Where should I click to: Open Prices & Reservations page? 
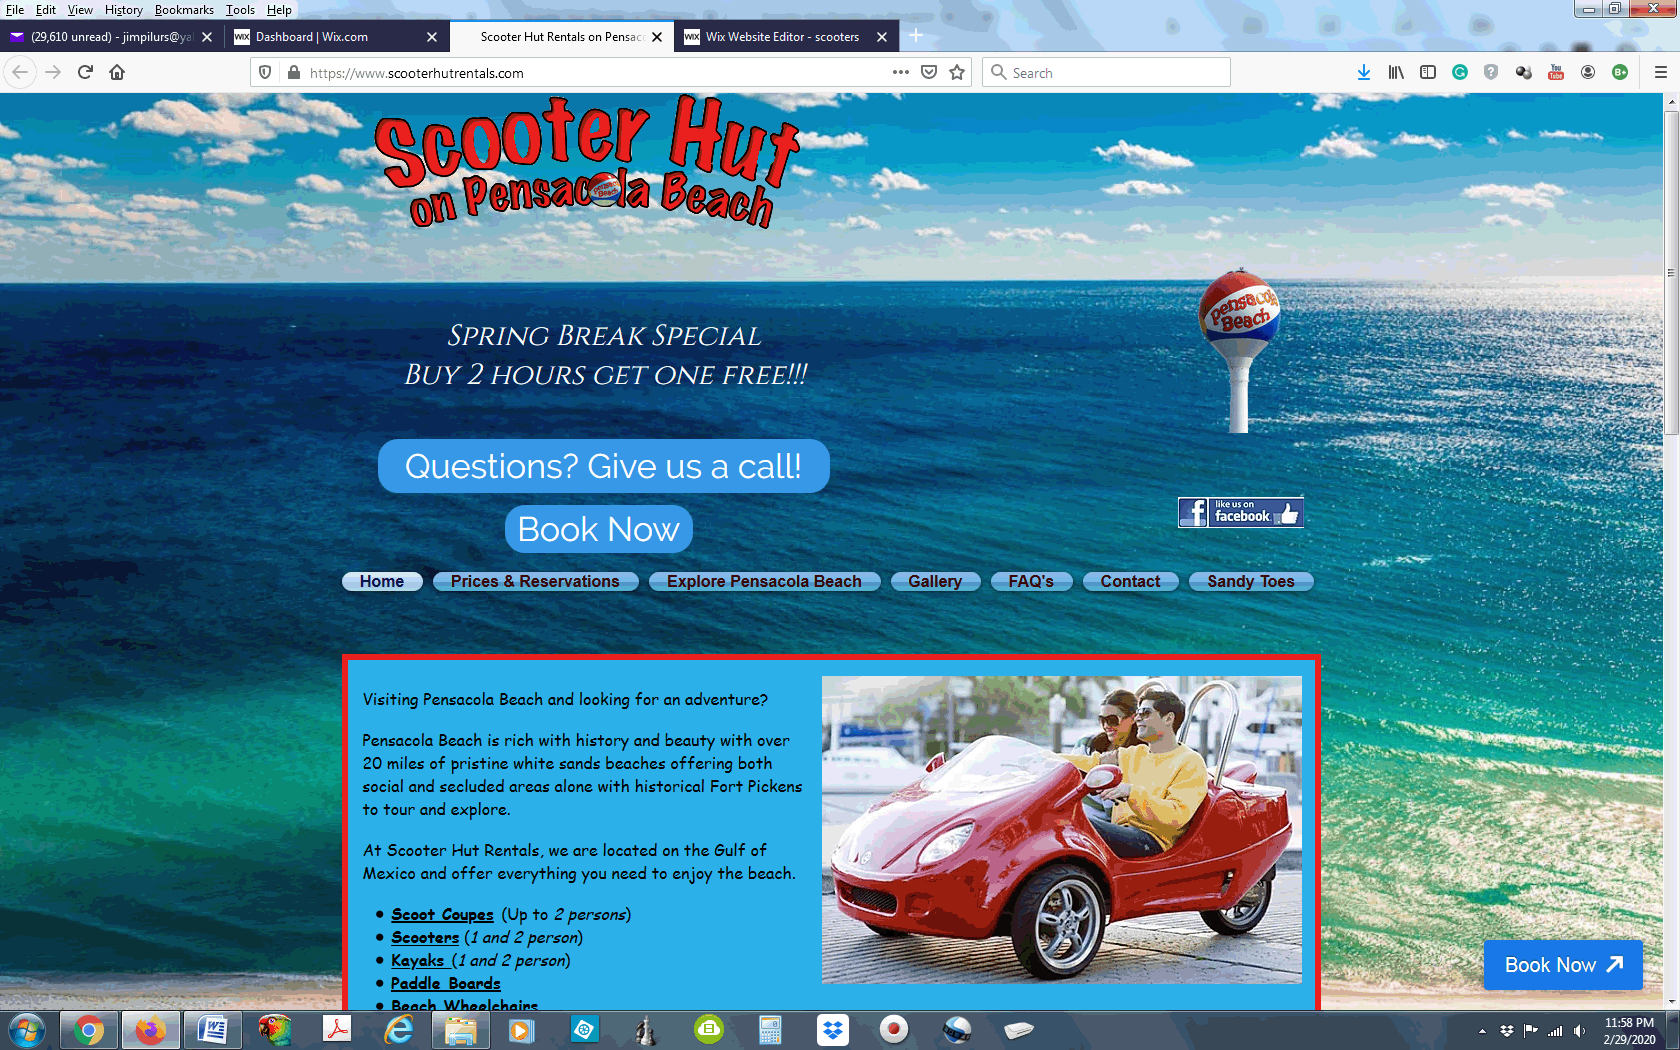535,581
